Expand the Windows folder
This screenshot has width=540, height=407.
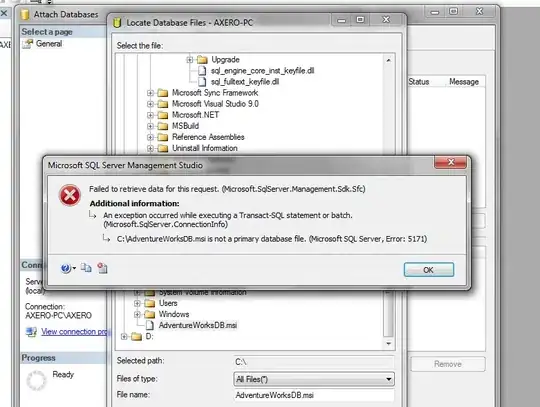point(137,314)
